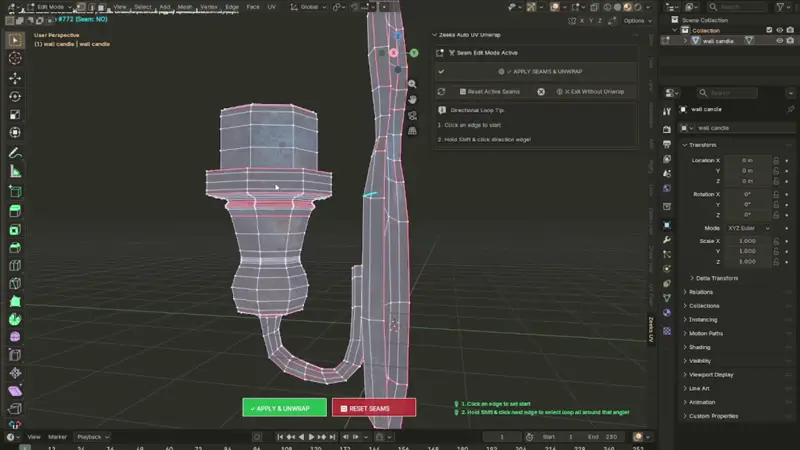Screen dimensions: 800x450
Task: Select the Annotate tool
Action: click(x=15, y=153)
